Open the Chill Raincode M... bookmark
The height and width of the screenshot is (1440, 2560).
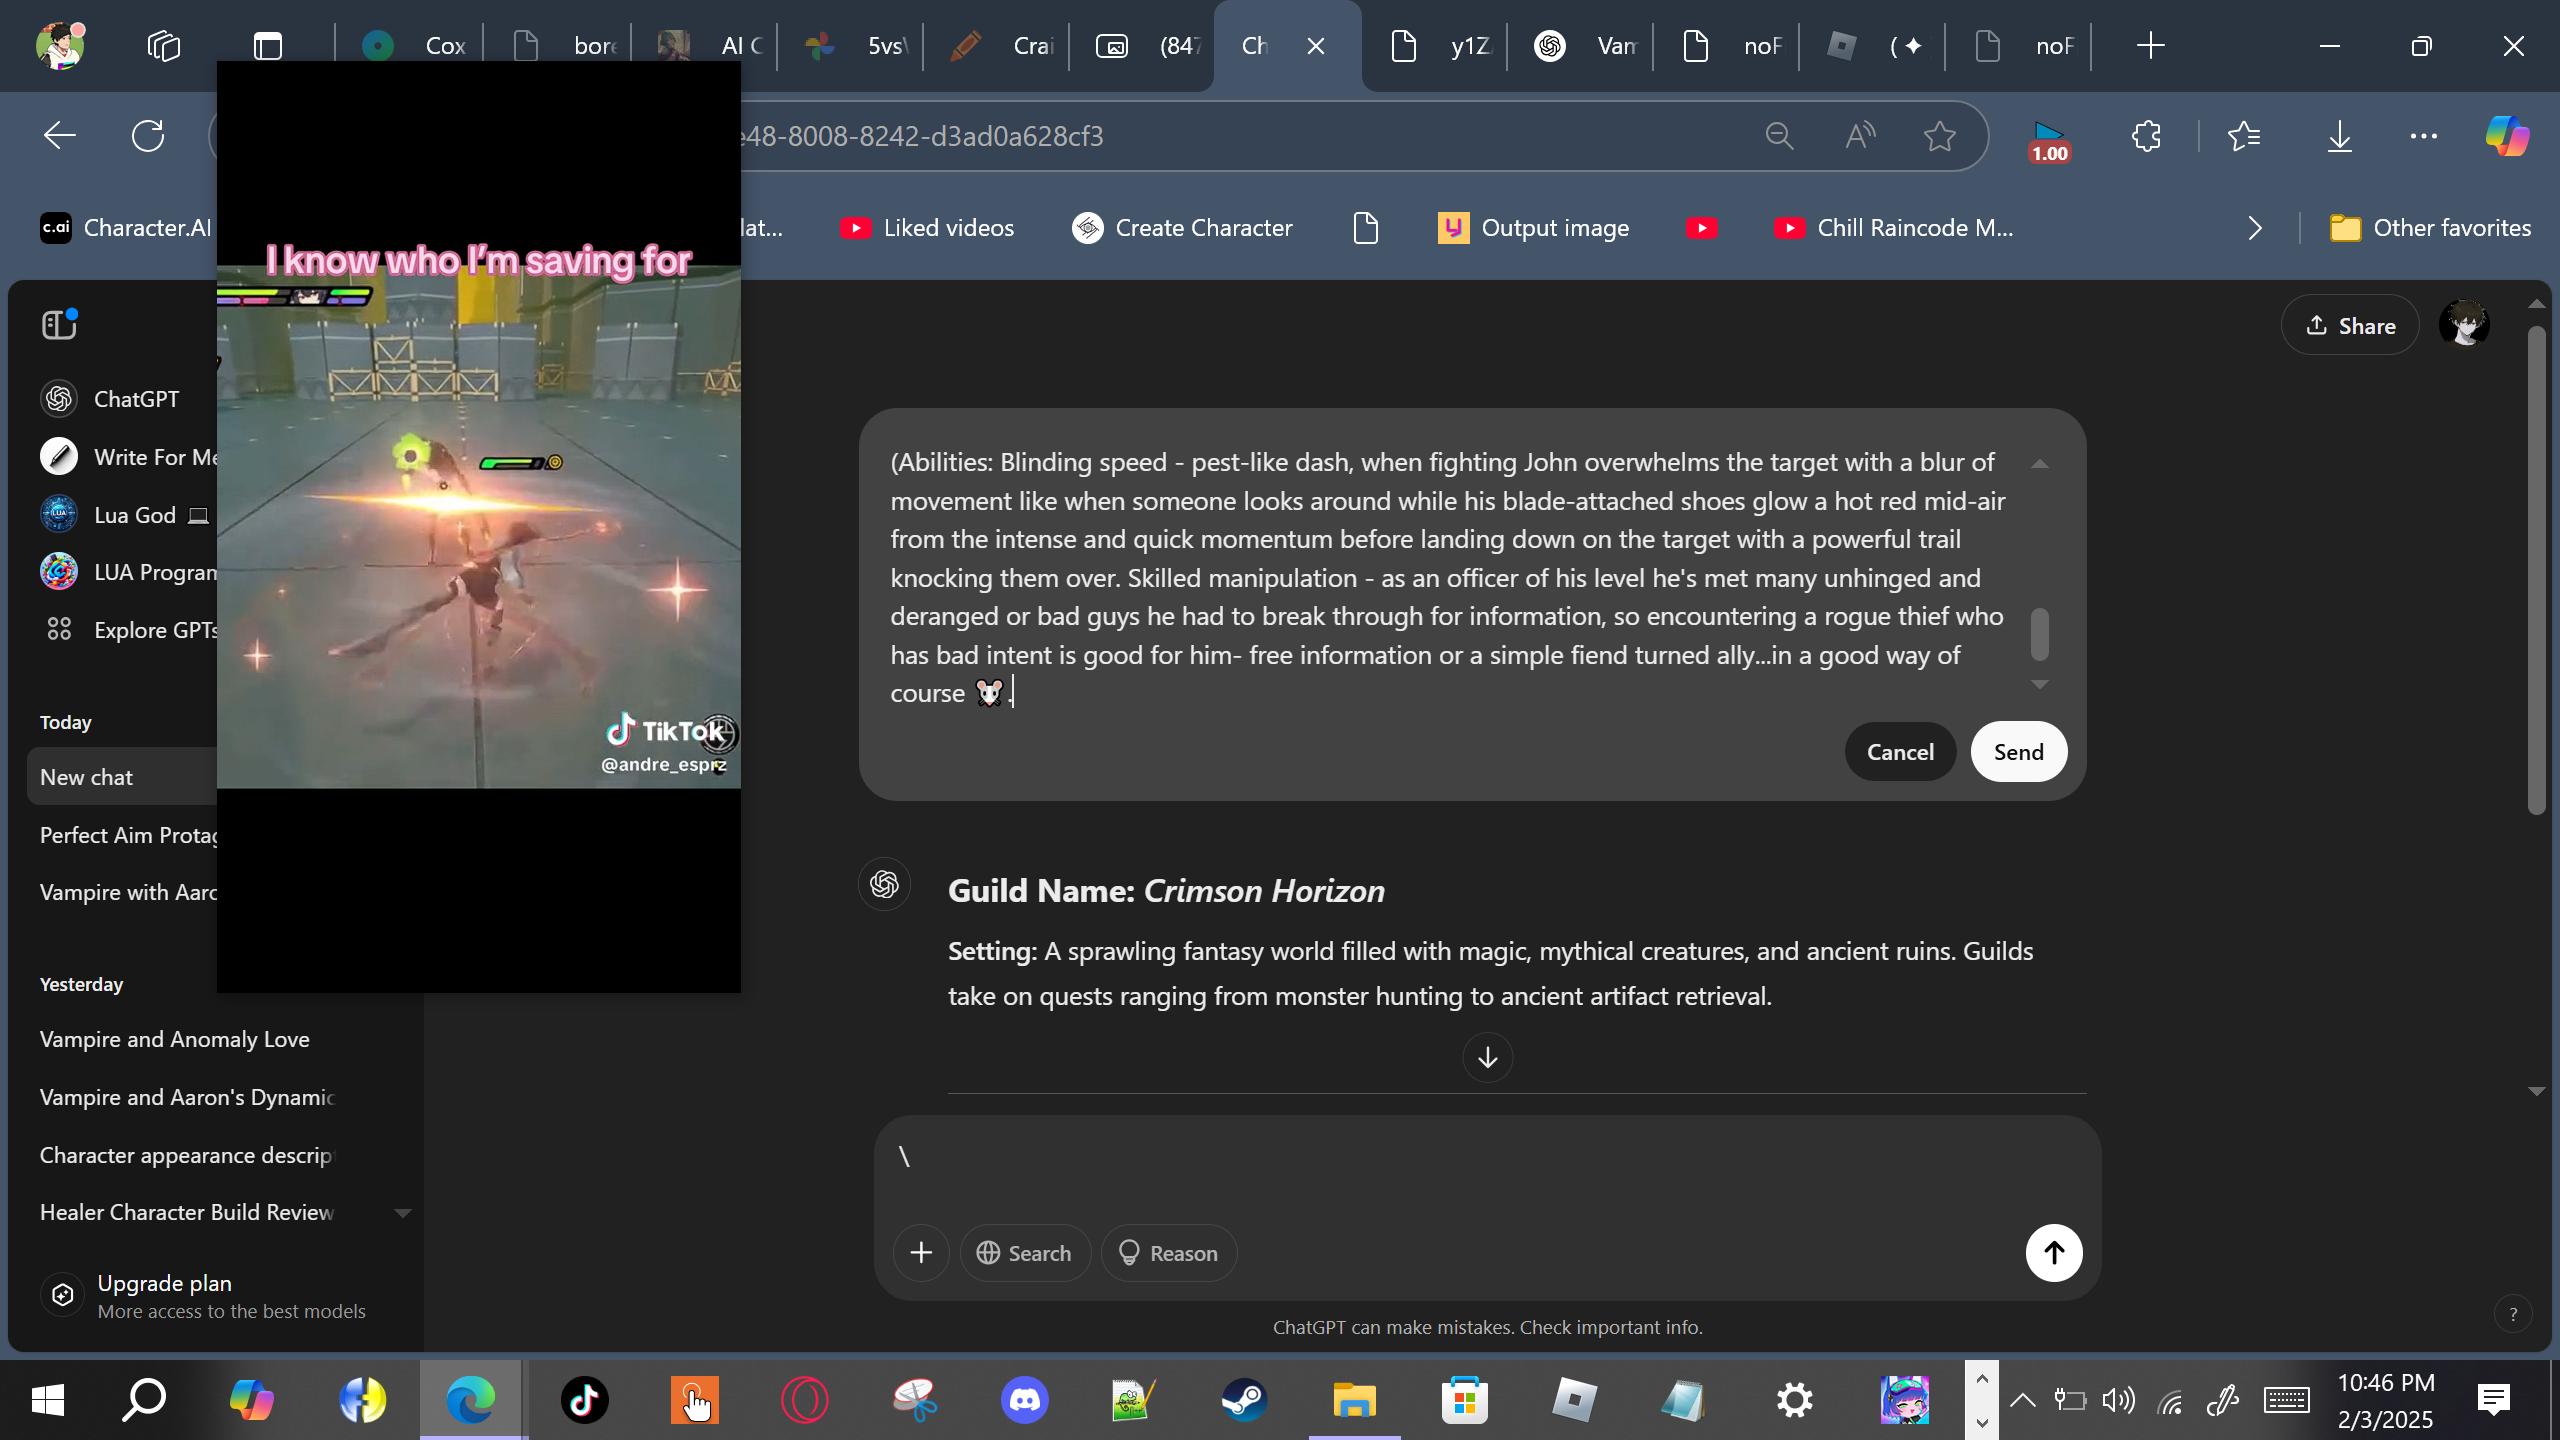click(x=1894, y=228)
